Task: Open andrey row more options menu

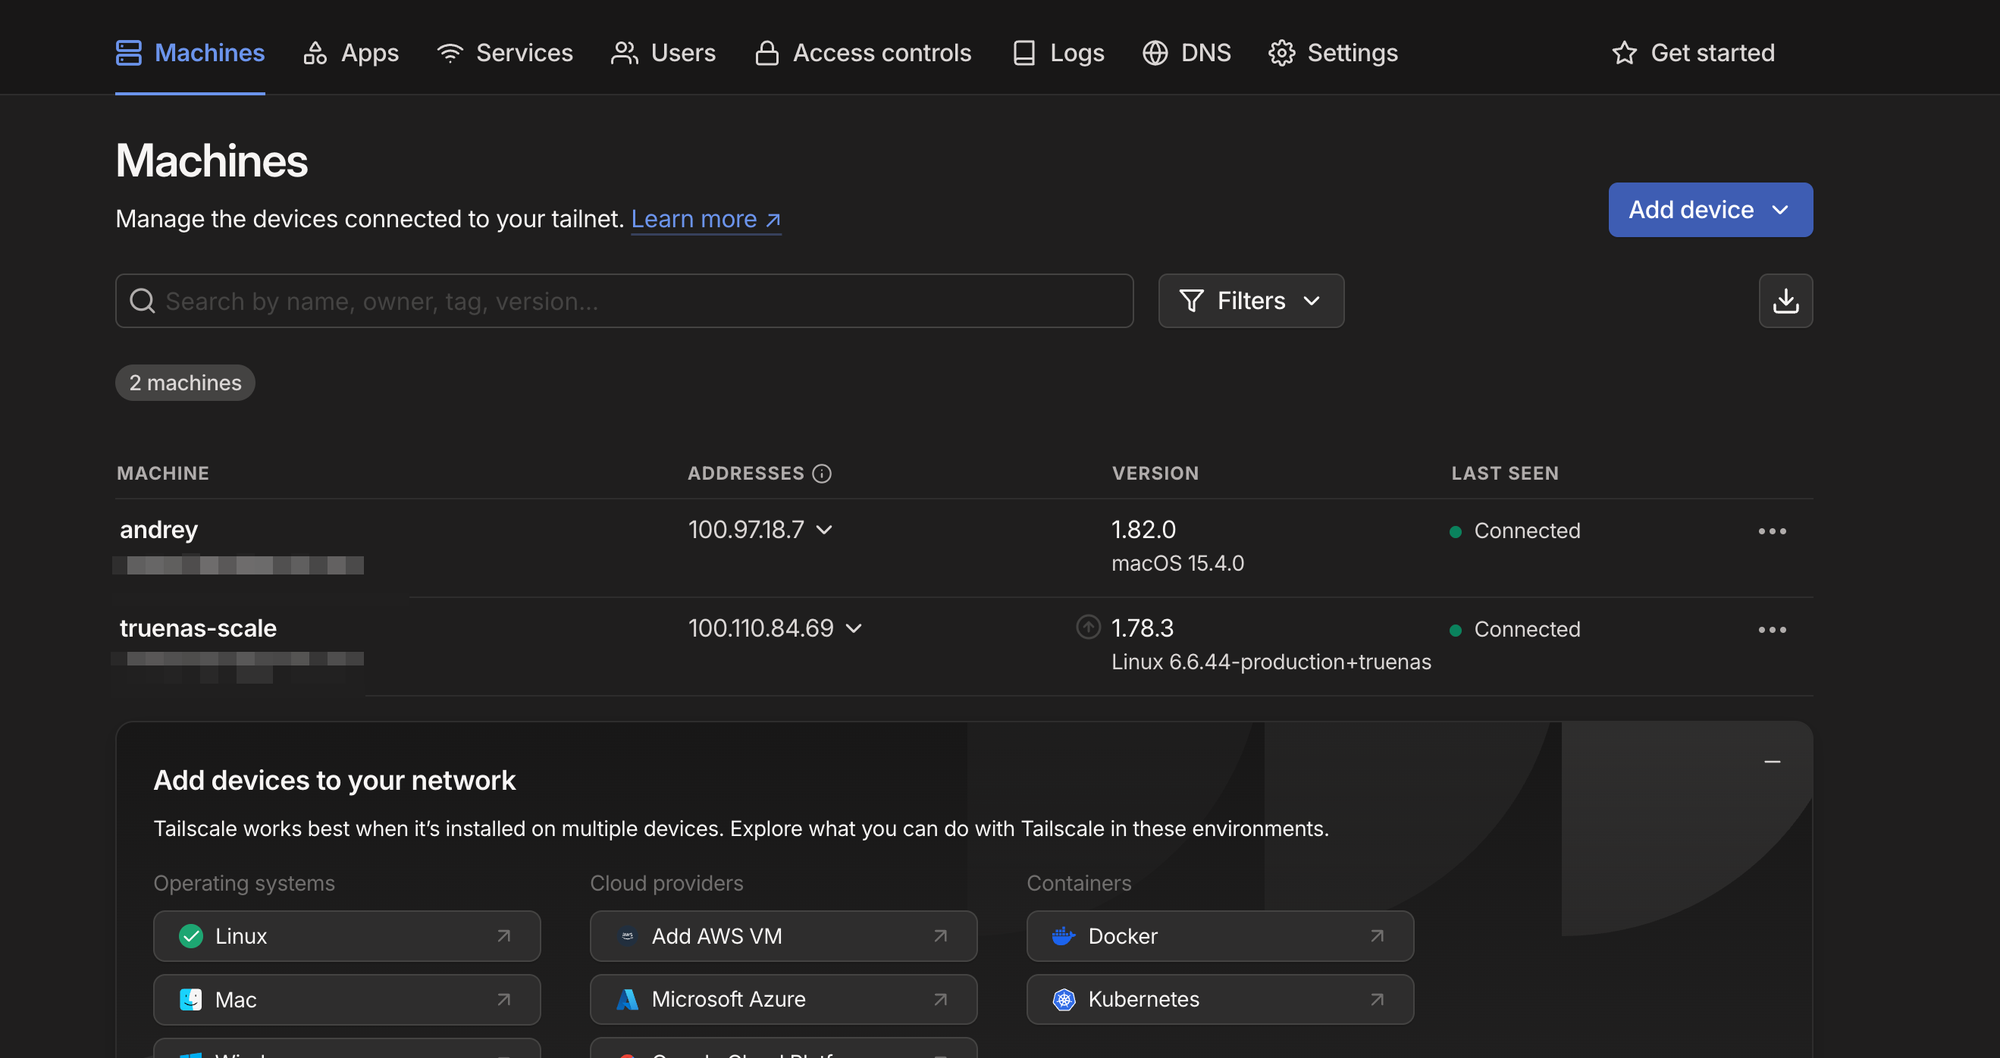Action: pos(1772,531)
